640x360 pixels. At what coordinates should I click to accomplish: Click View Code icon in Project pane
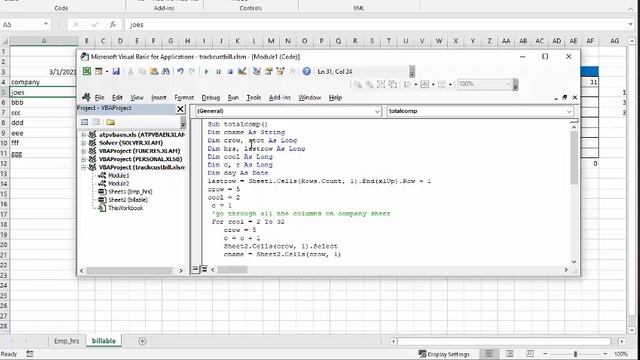pos(84,122)
